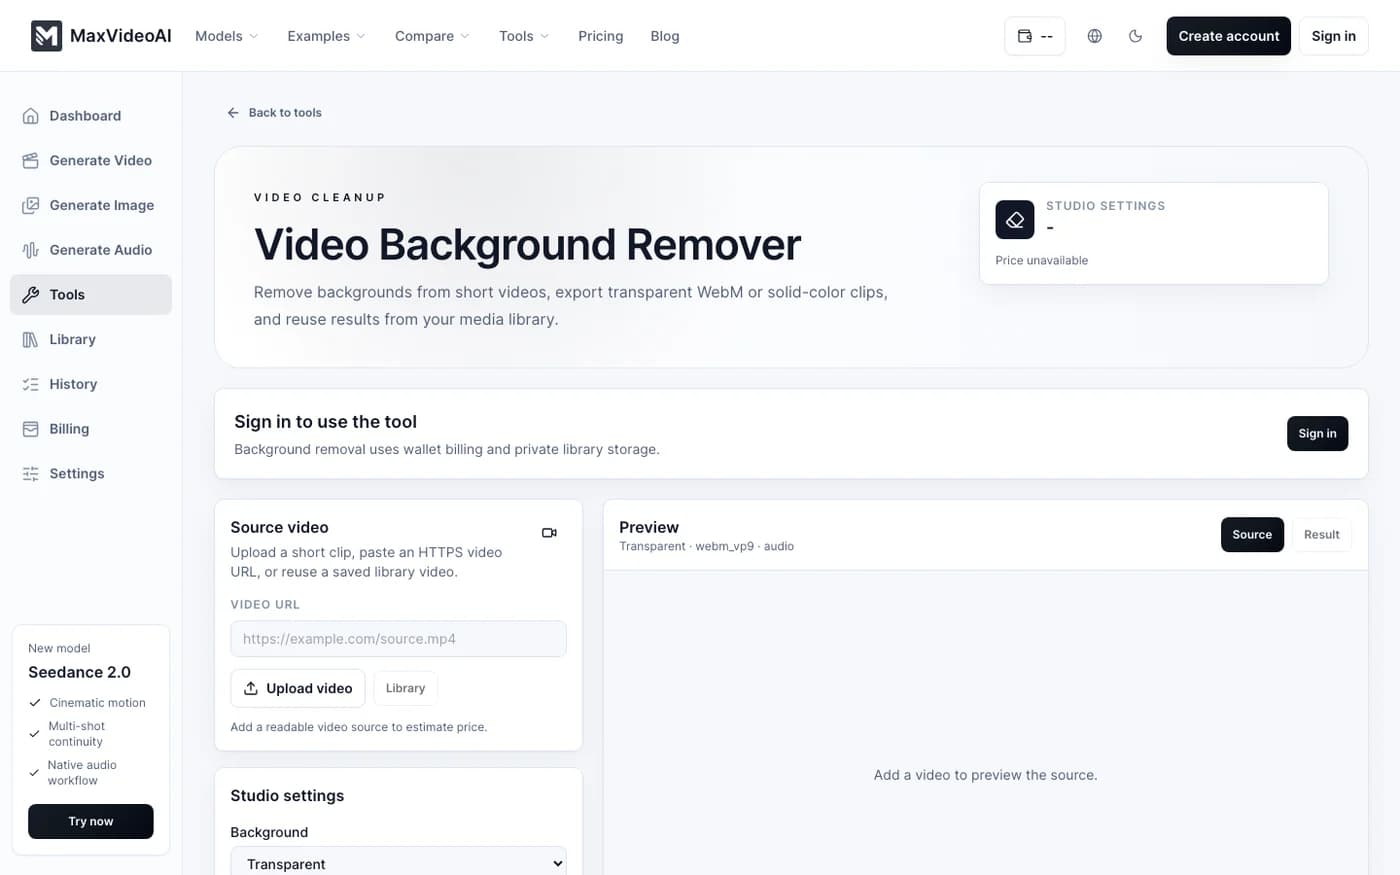Viewport: 1400px width, 875px height.
Task: Go to Dashboard in sidebar
Action: (91, 116)
